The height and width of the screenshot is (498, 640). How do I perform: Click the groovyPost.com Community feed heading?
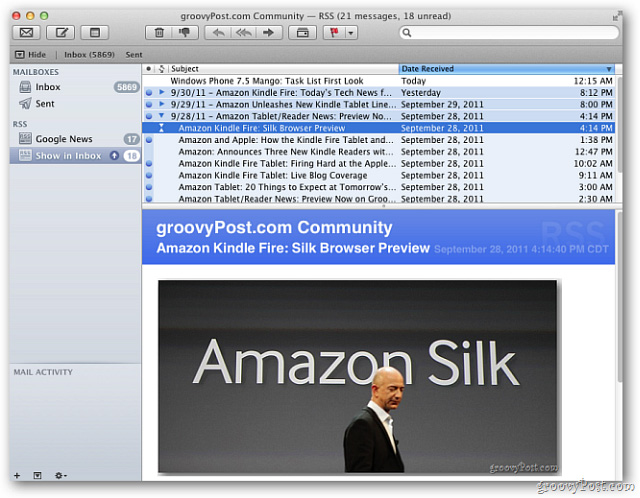point(274,228)
